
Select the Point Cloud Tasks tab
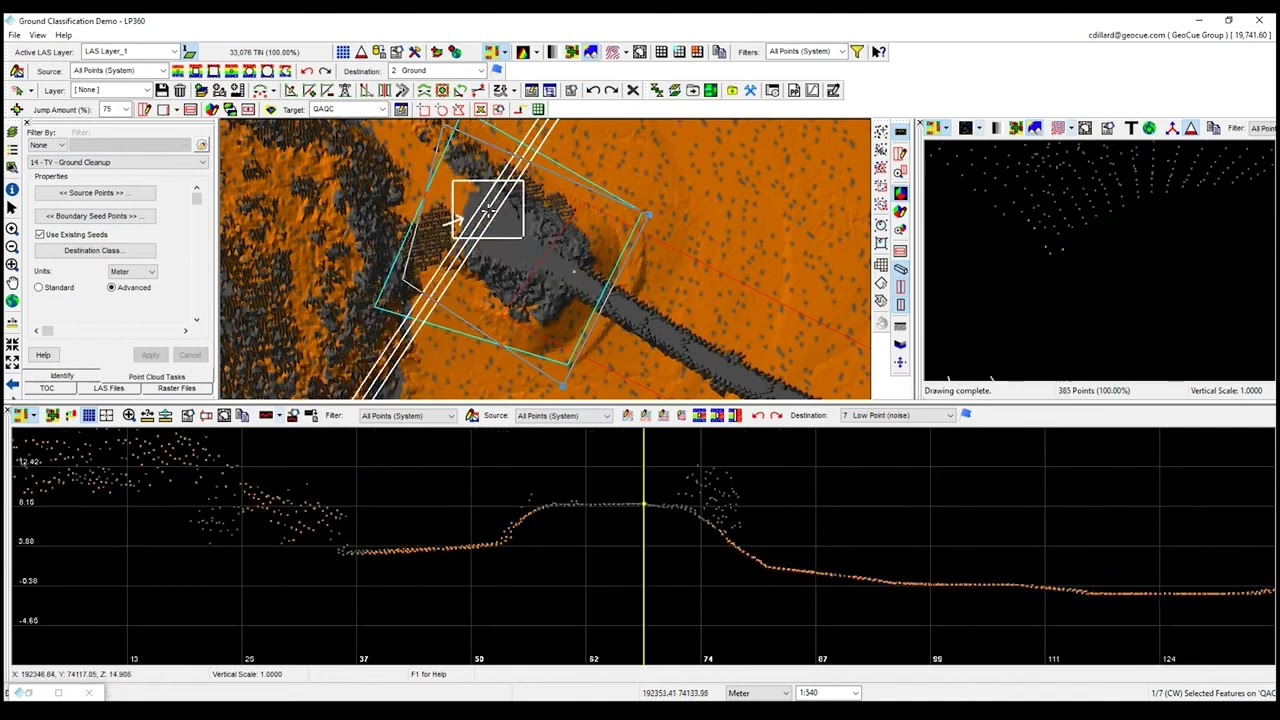[157, 377]
